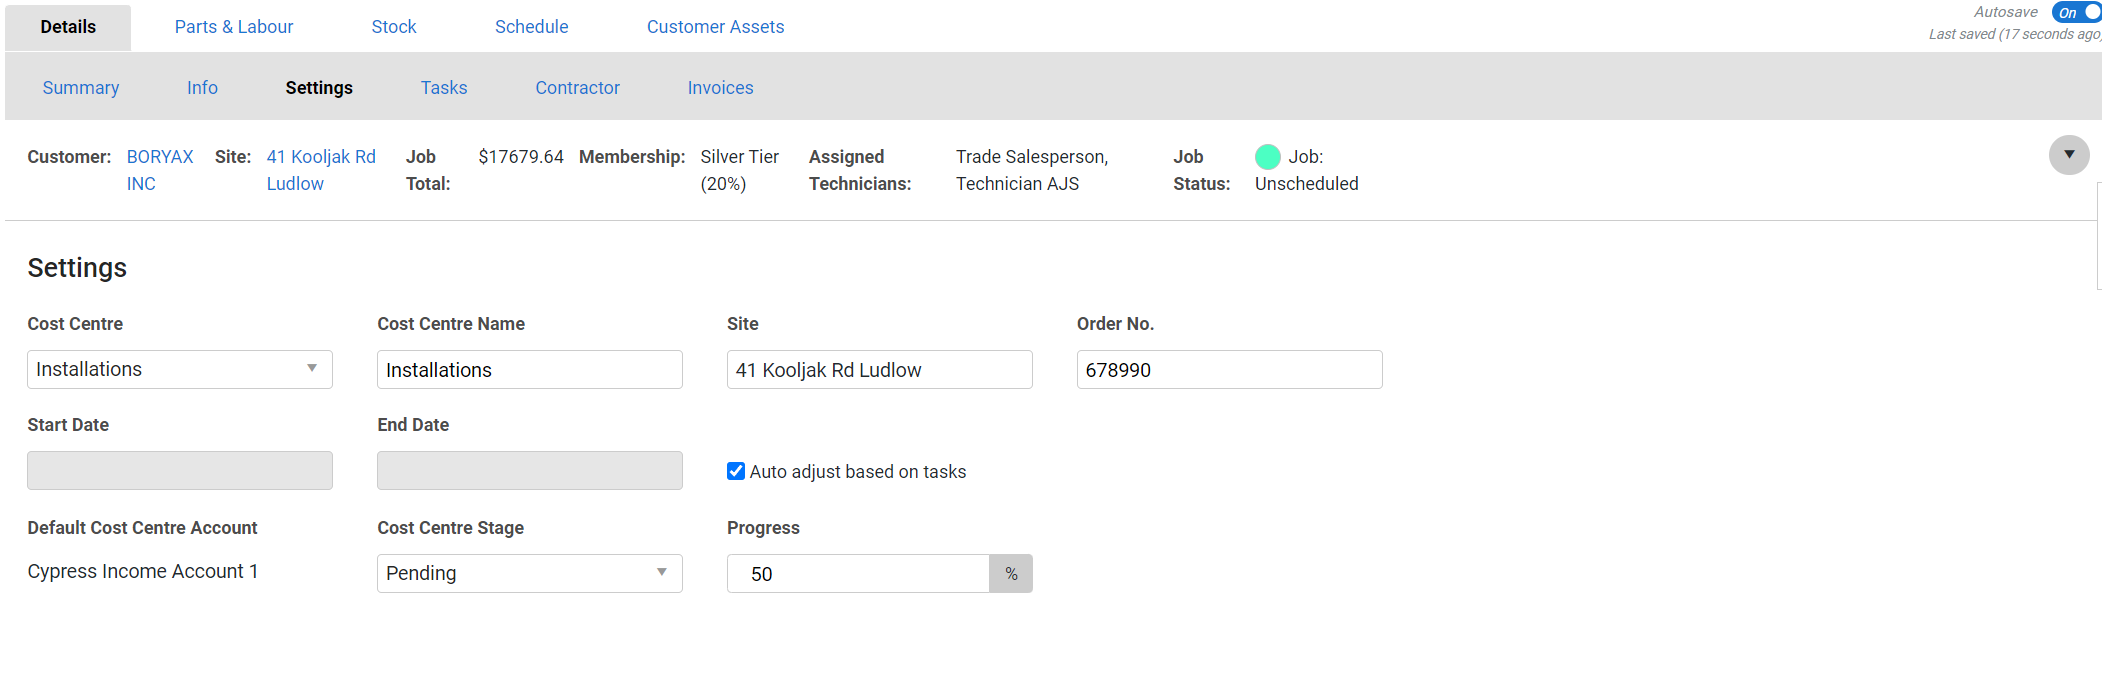The width and height of the screenshot is (2102, 680).
Task: Click the green job status indicator
Action: (1268, 157)
